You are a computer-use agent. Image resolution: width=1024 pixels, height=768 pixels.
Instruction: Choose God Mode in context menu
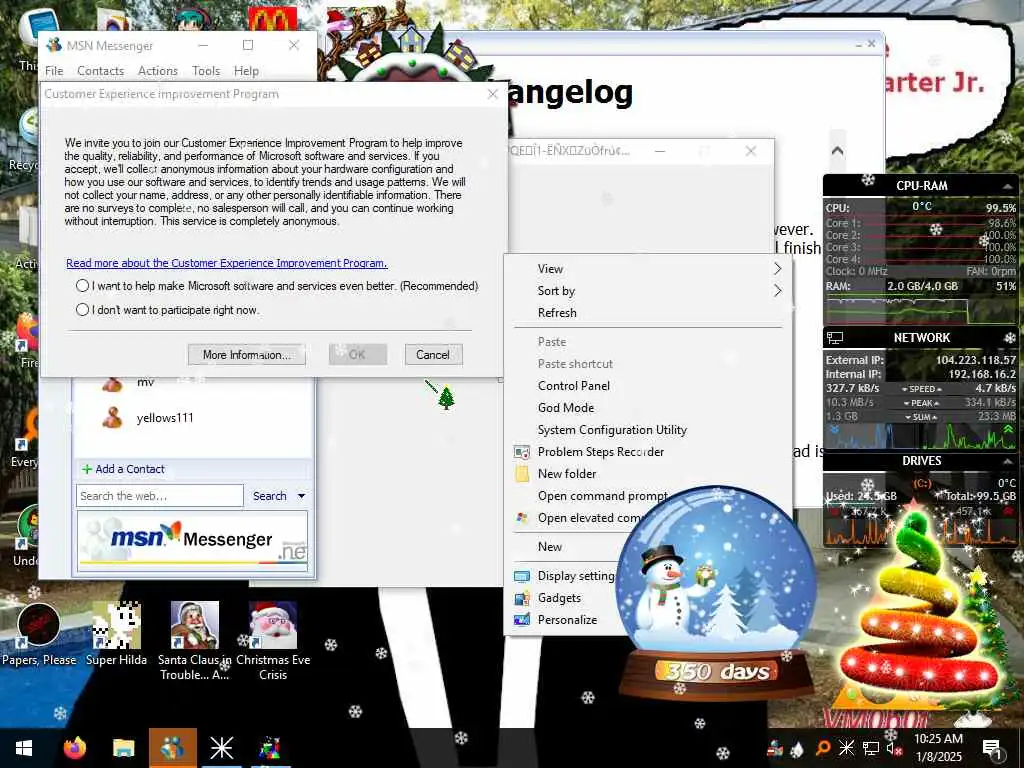tap(566, 408)
